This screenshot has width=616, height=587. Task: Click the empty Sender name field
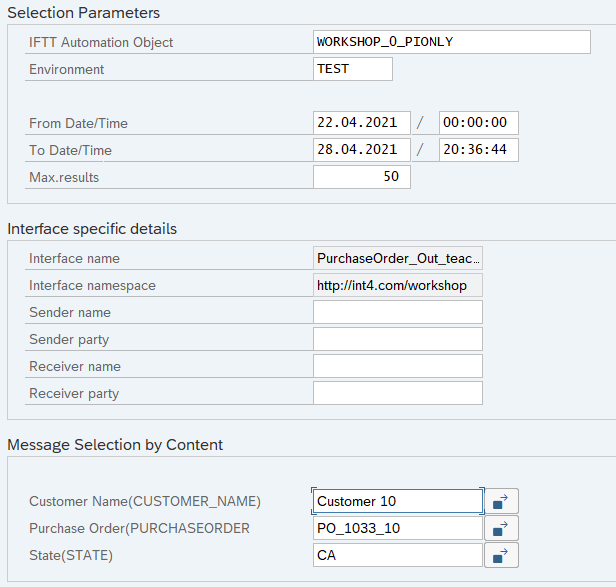(x=397, y=312)
